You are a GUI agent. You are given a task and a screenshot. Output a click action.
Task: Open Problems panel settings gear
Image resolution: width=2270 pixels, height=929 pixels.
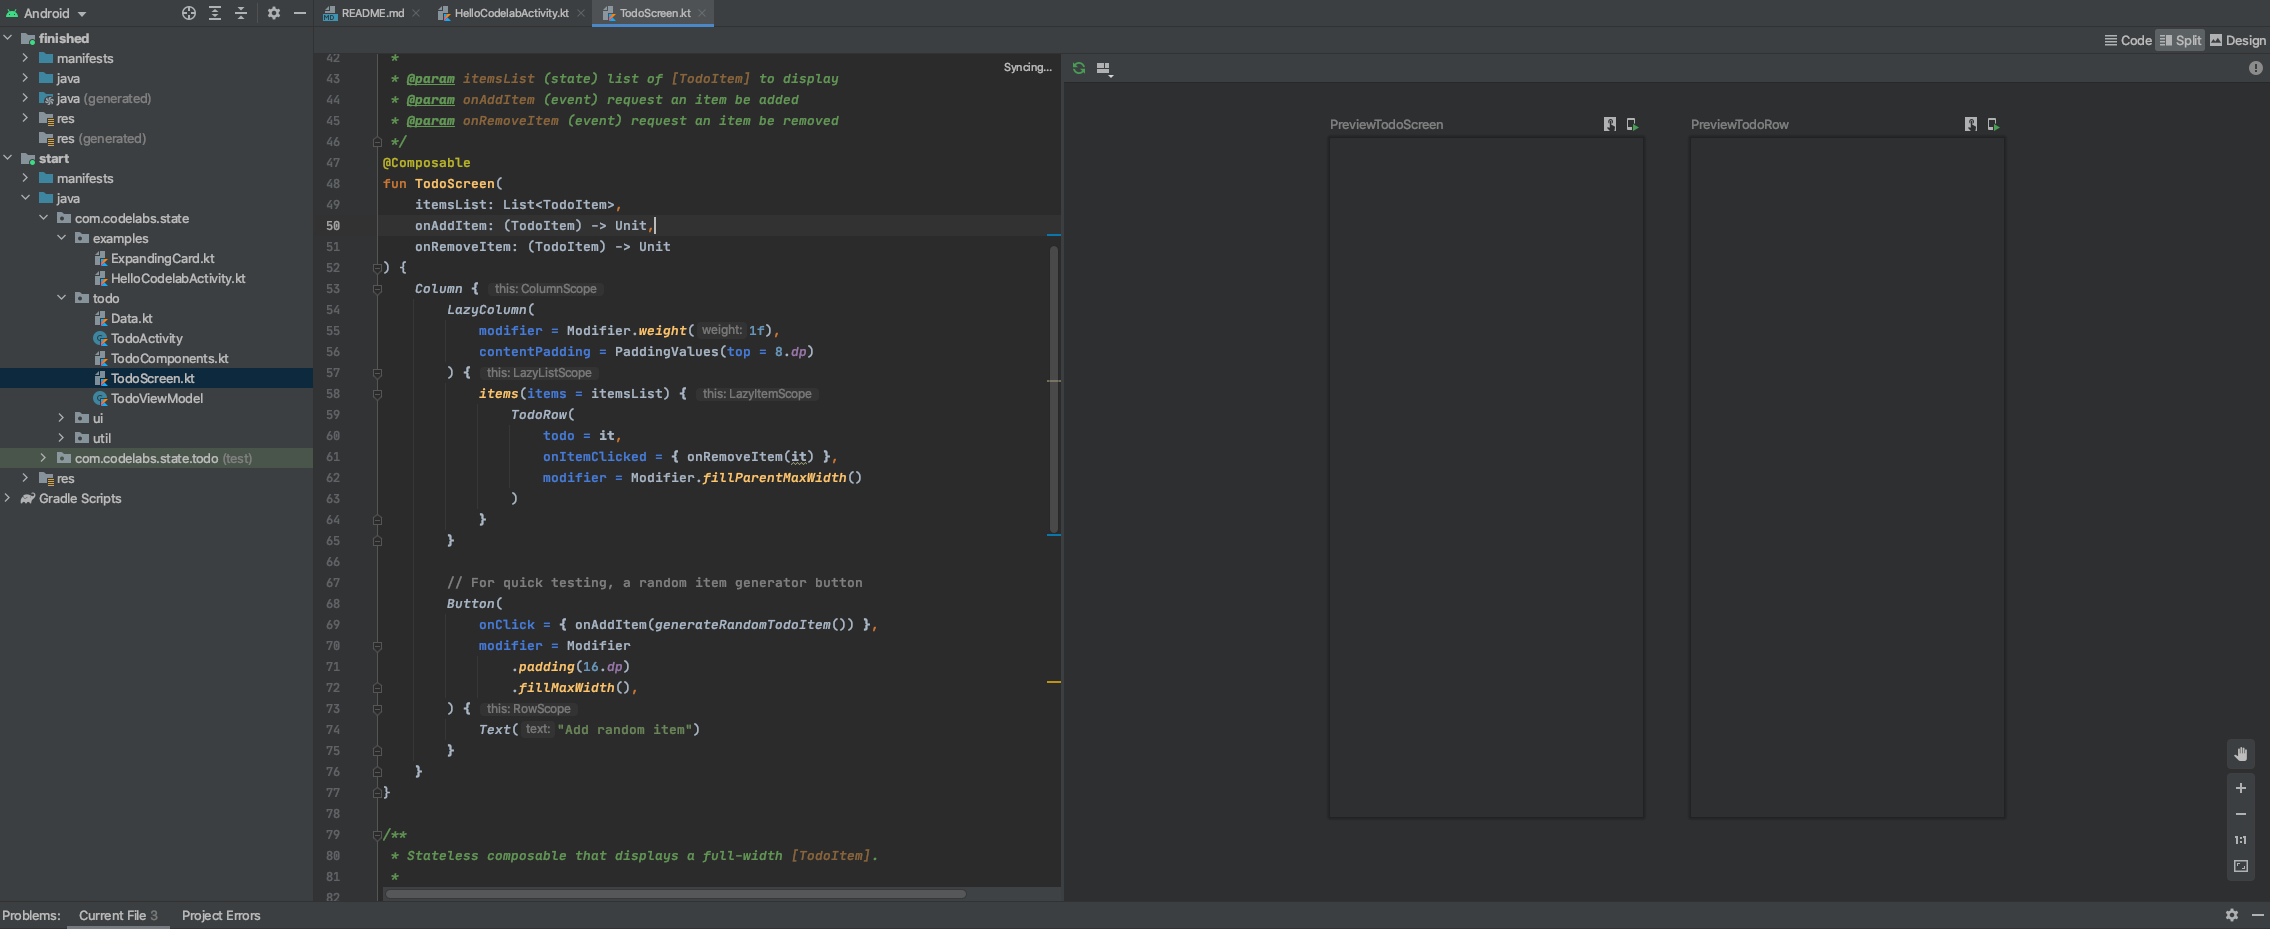click(x=2232, y=915)
